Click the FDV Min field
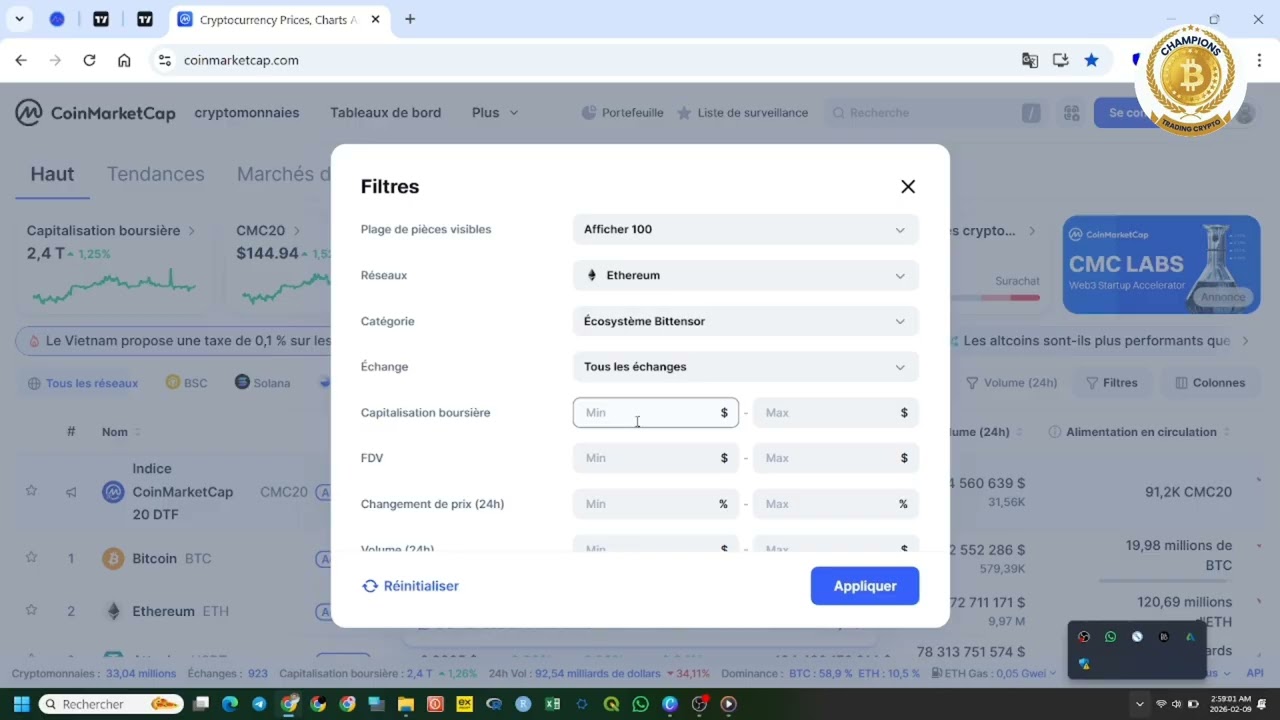This screenshot has width=1280, height=720. 655,458
